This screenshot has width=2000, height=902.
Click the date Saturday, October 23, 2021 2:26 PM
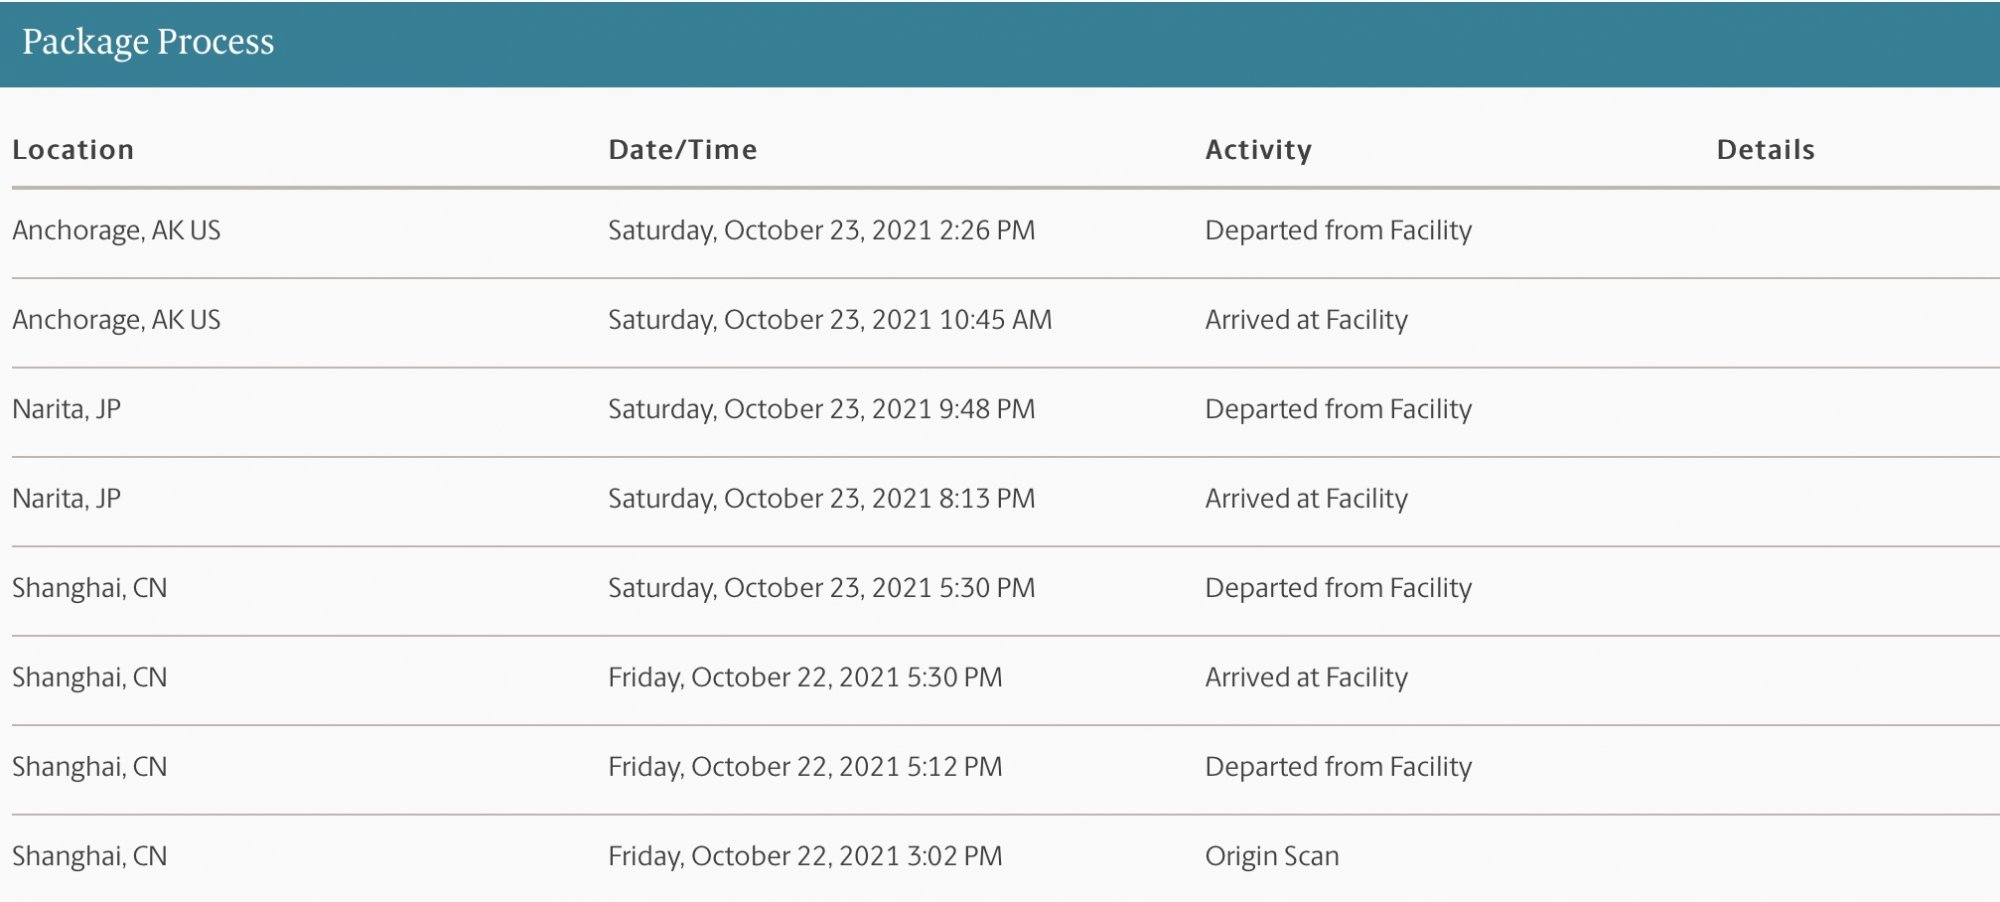coord(821,231)
